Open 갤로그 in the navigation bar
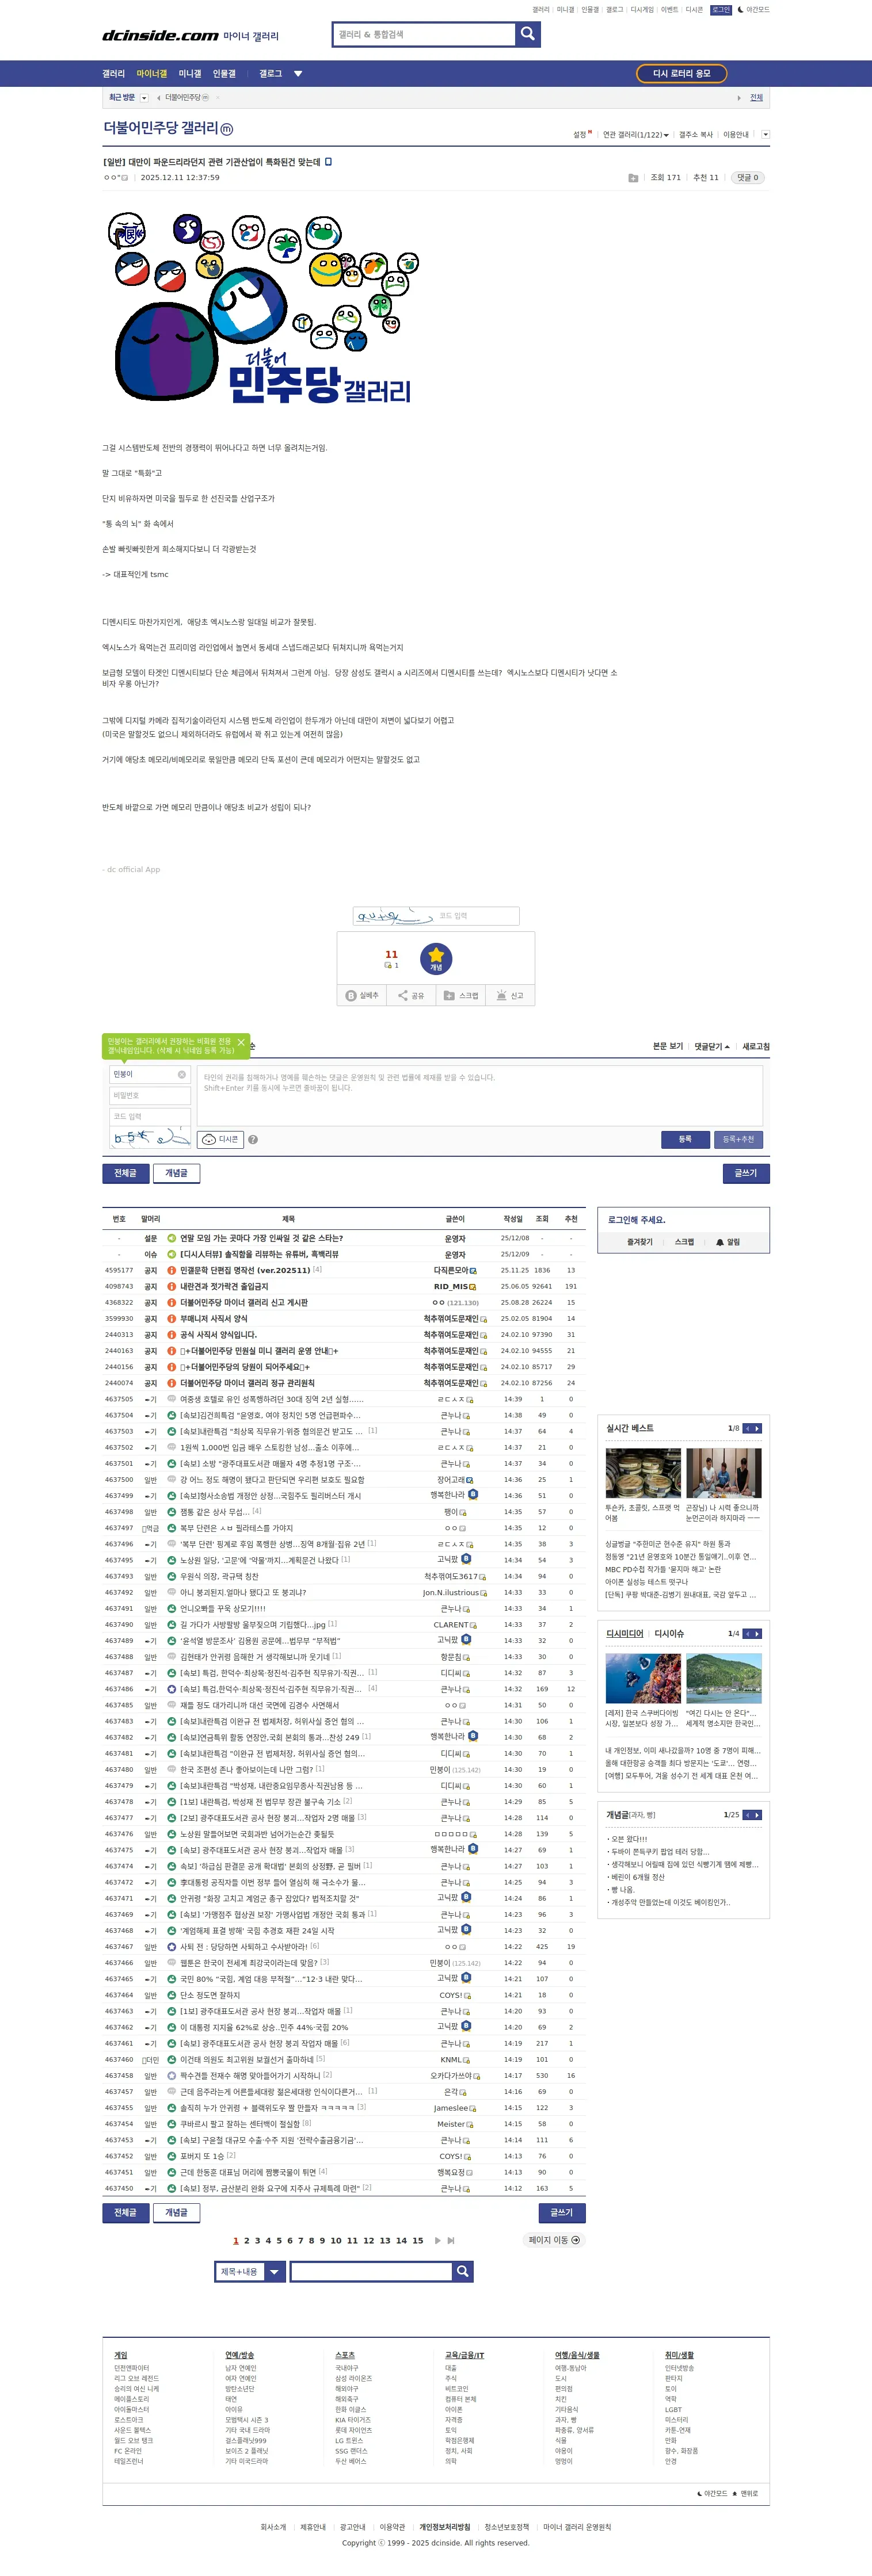The width and height of the screenshot is (872, 2576). point(271,74)
